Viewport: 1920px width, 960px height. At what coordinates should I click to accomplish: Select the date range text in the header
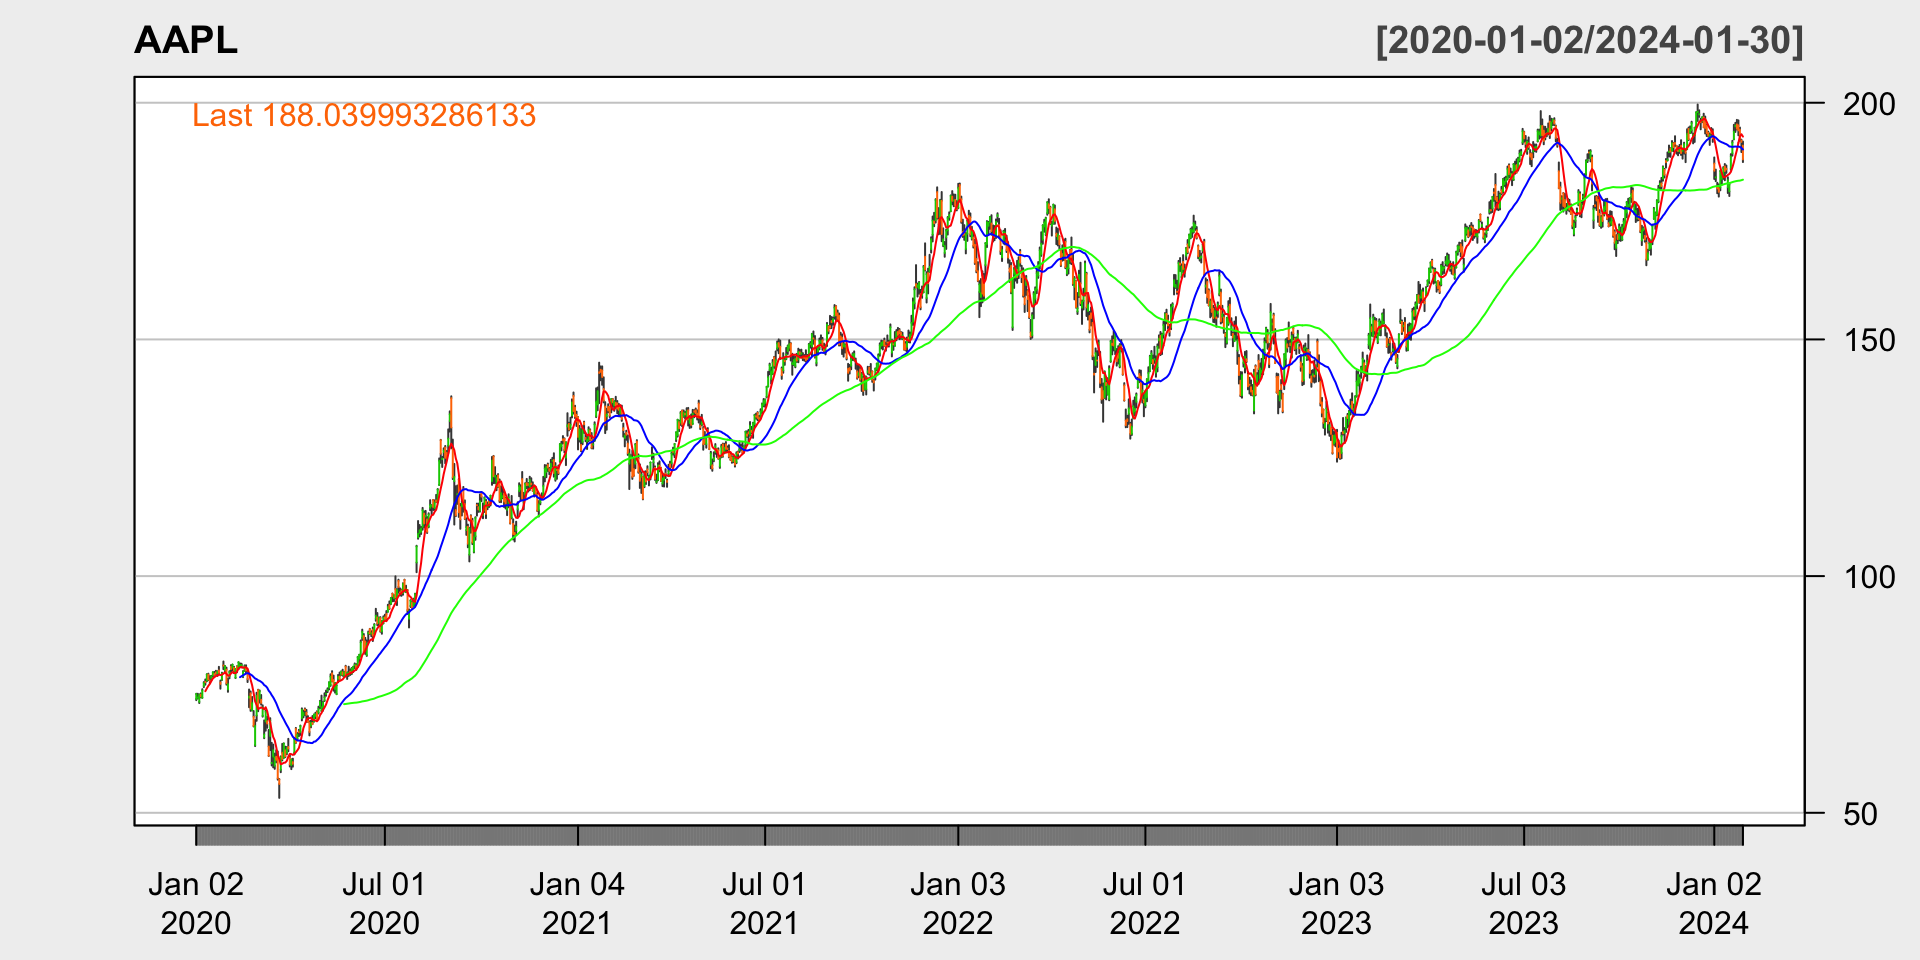point(1589,40)
